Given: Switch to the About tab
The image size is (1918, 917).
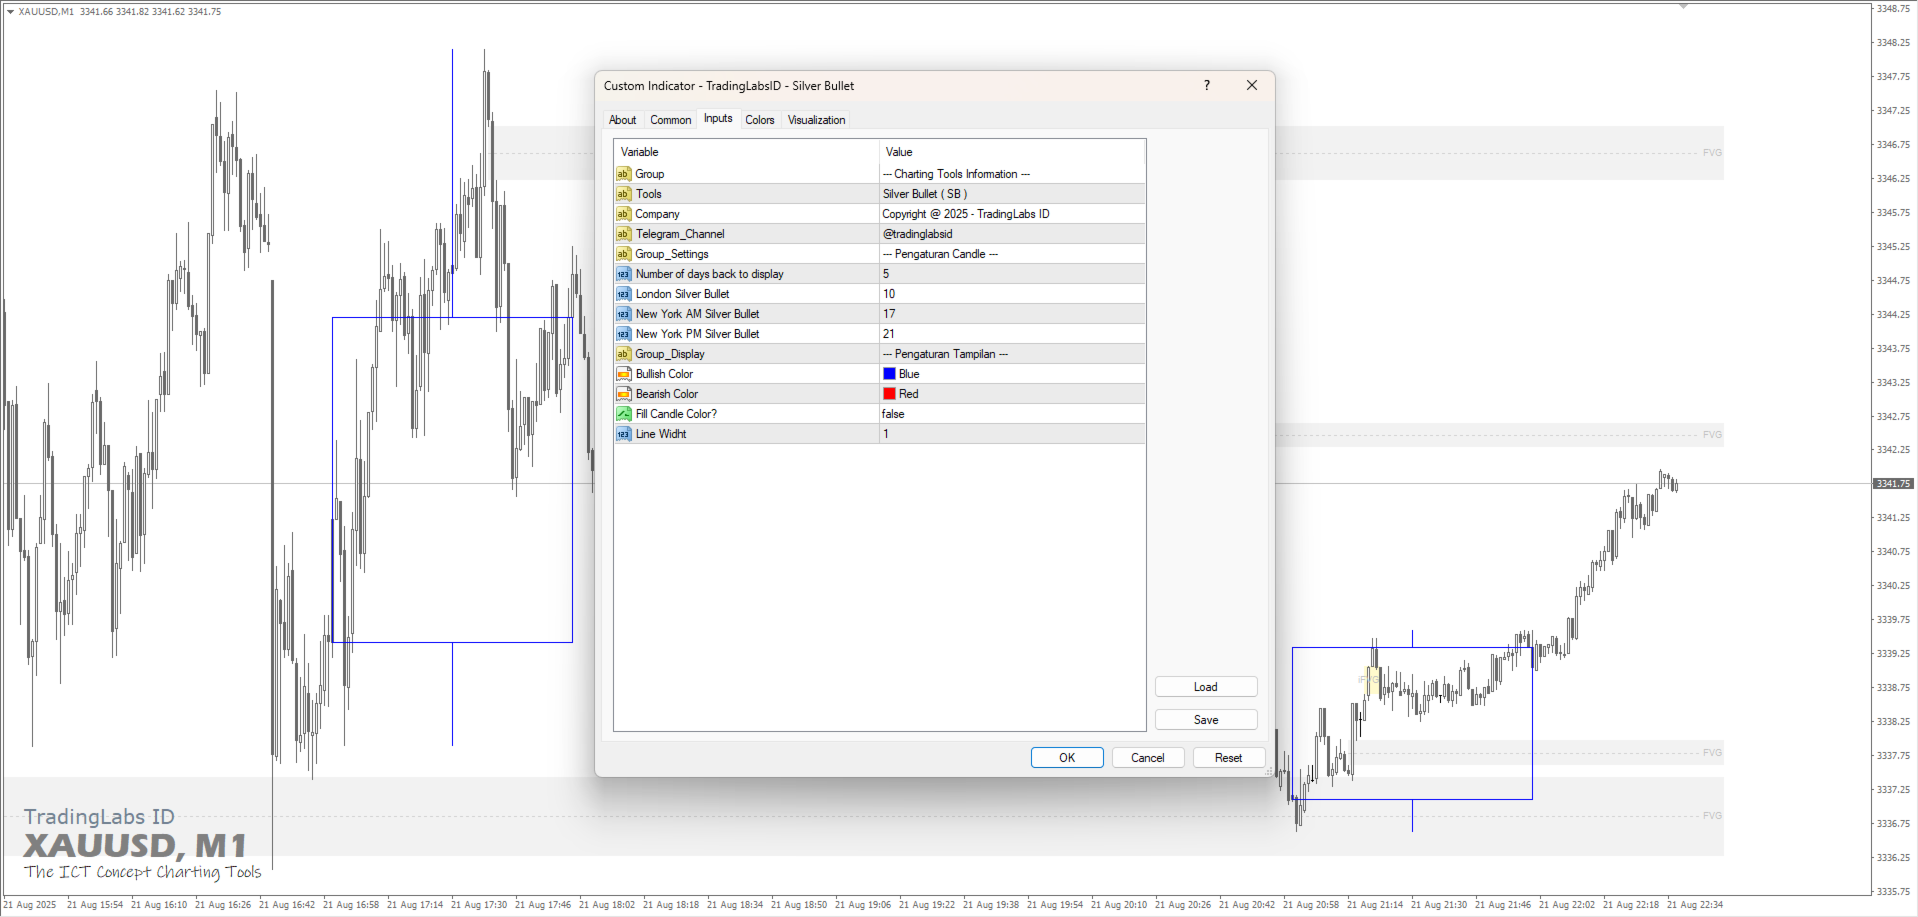Looking at the screenshot, I should tap(622, 120).
